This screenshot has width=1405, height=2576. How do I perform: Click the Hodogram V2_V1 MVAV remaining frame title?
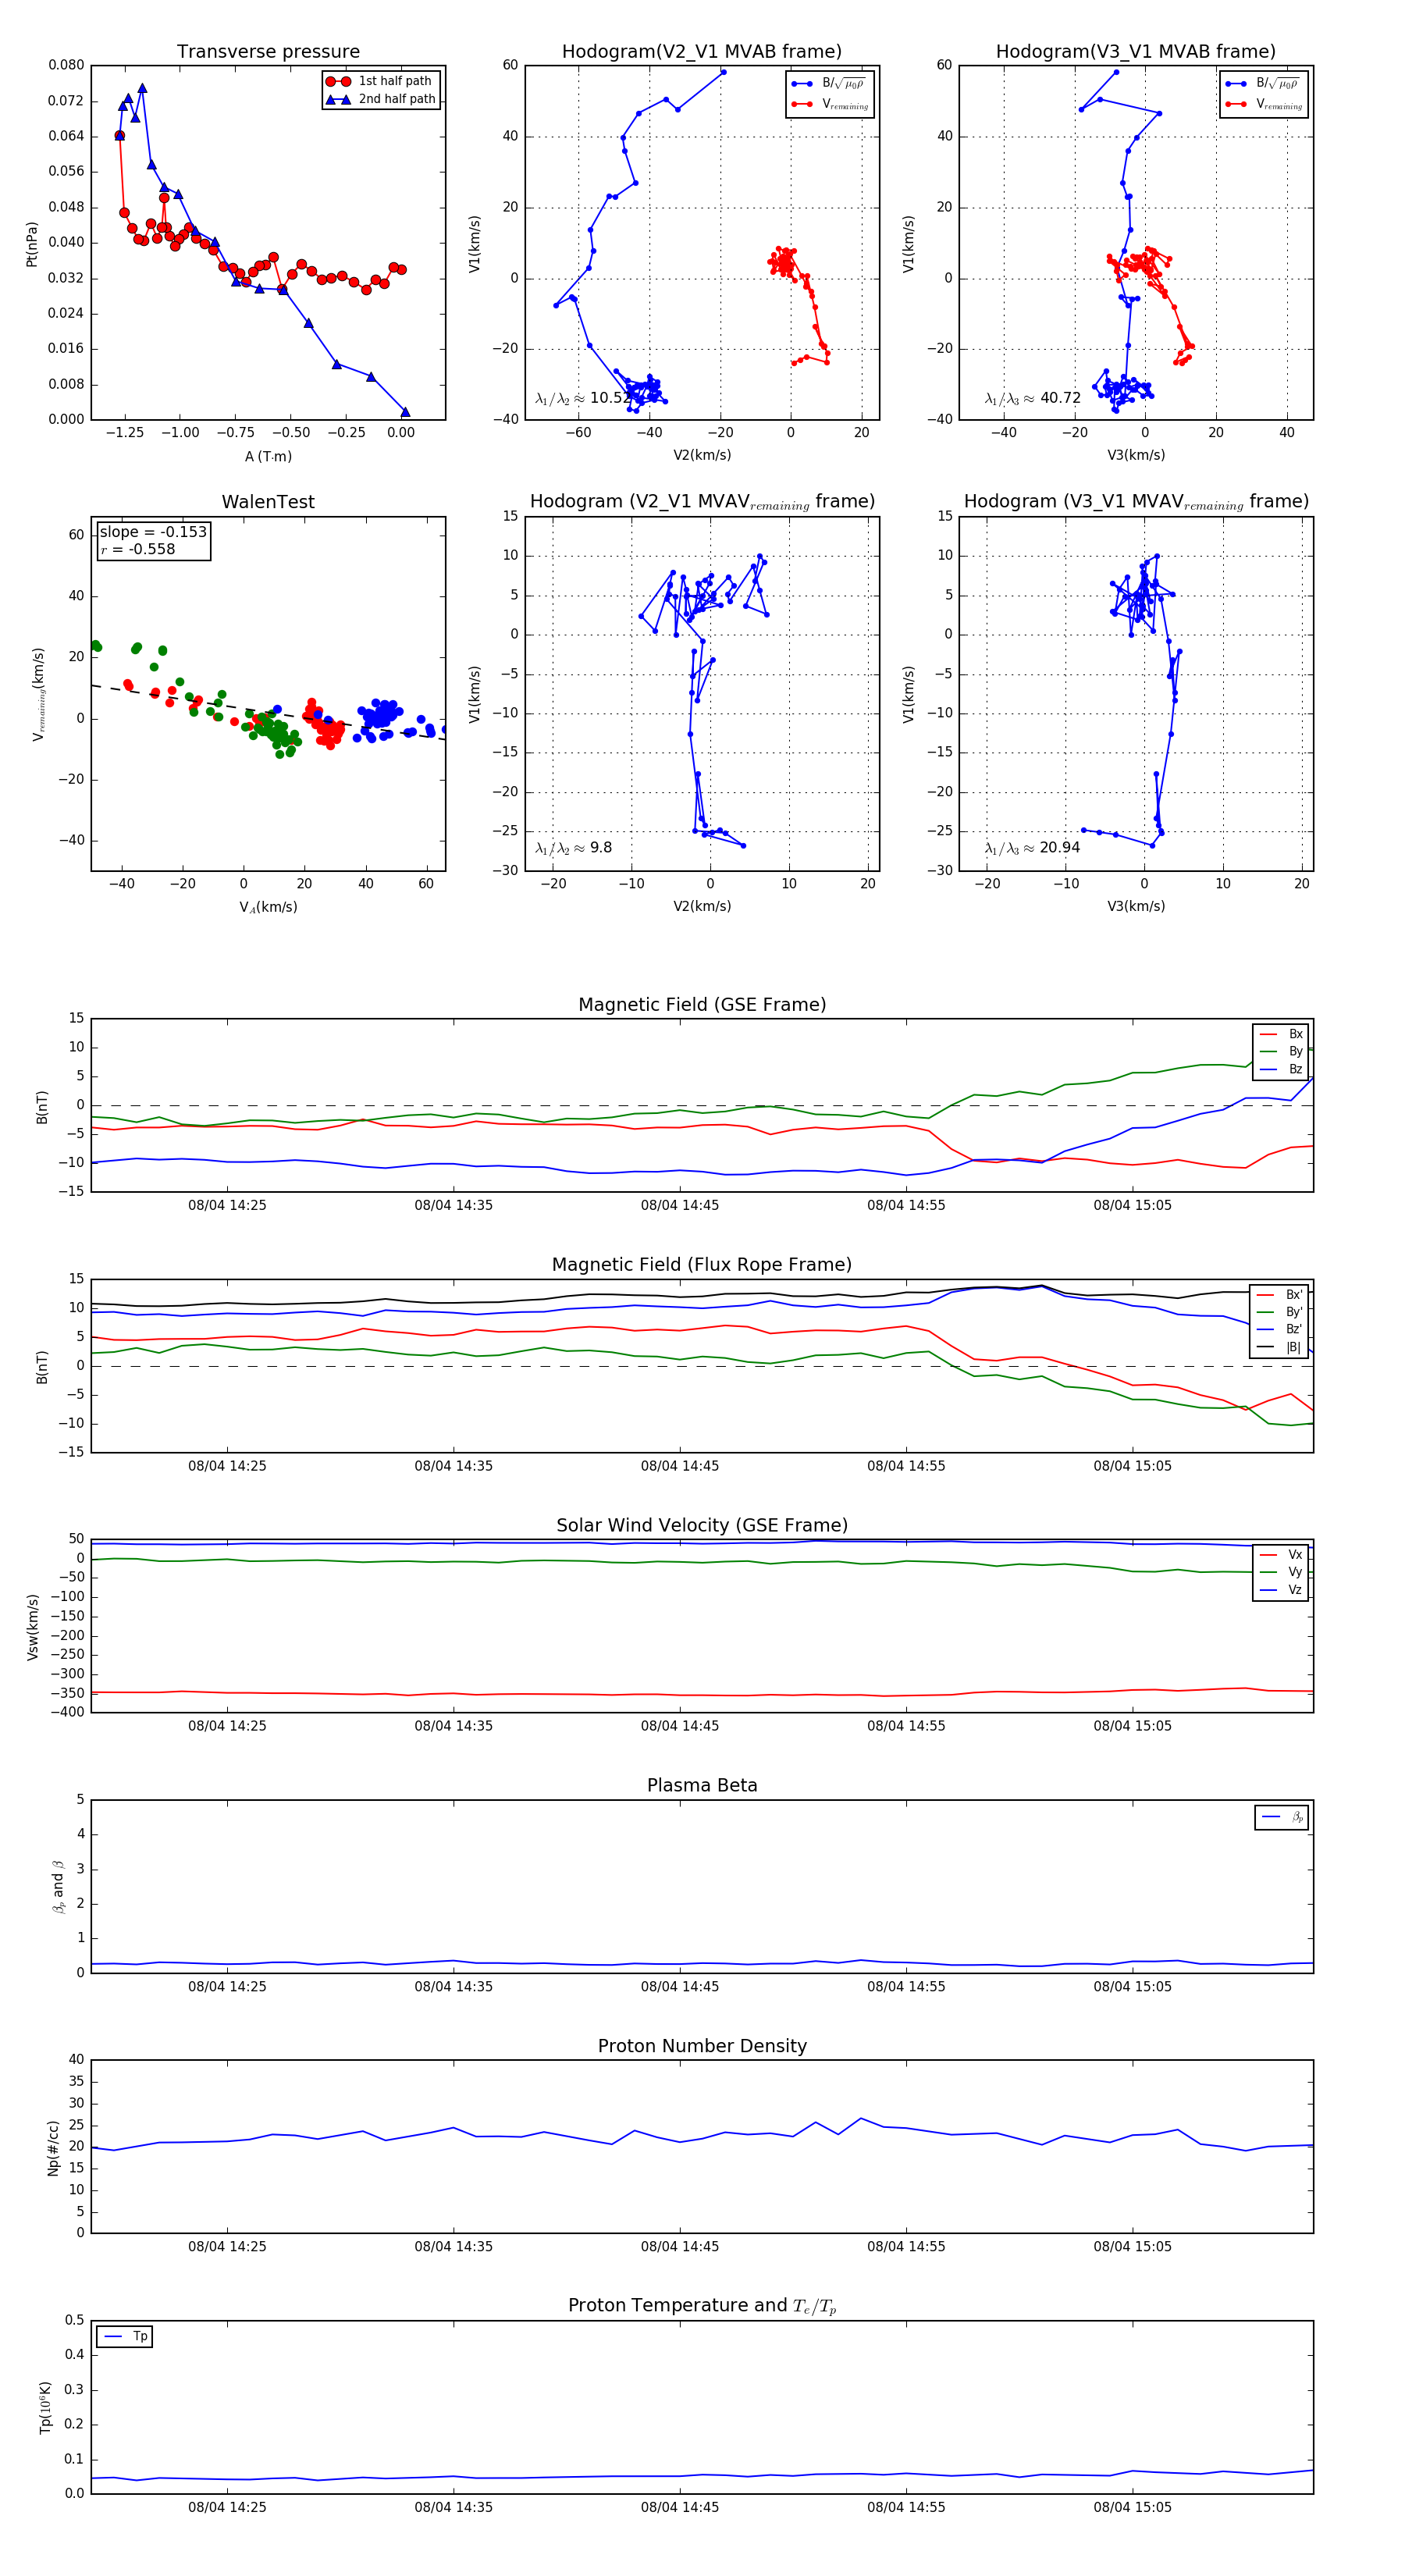[x=702, y=502]
